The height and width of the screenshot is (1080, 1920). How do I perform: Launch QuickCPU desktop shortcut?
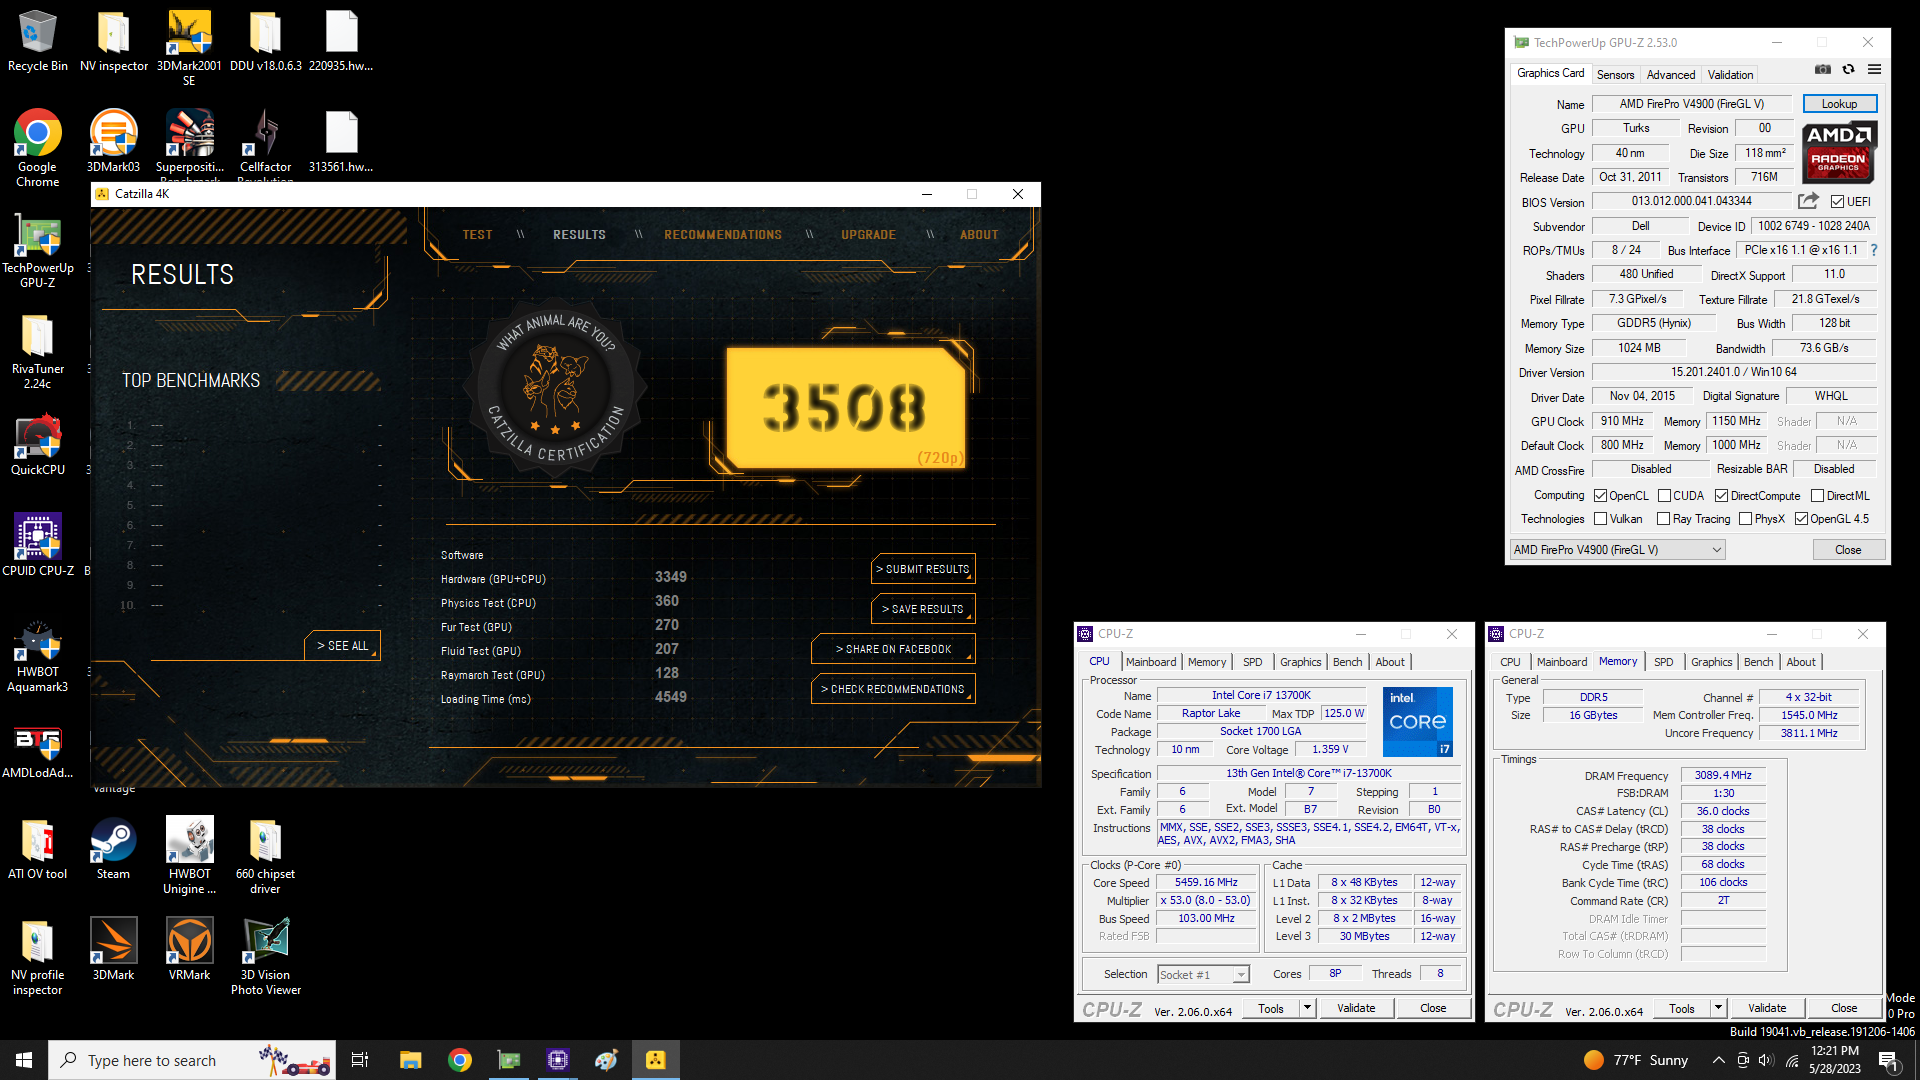point(38,444)
